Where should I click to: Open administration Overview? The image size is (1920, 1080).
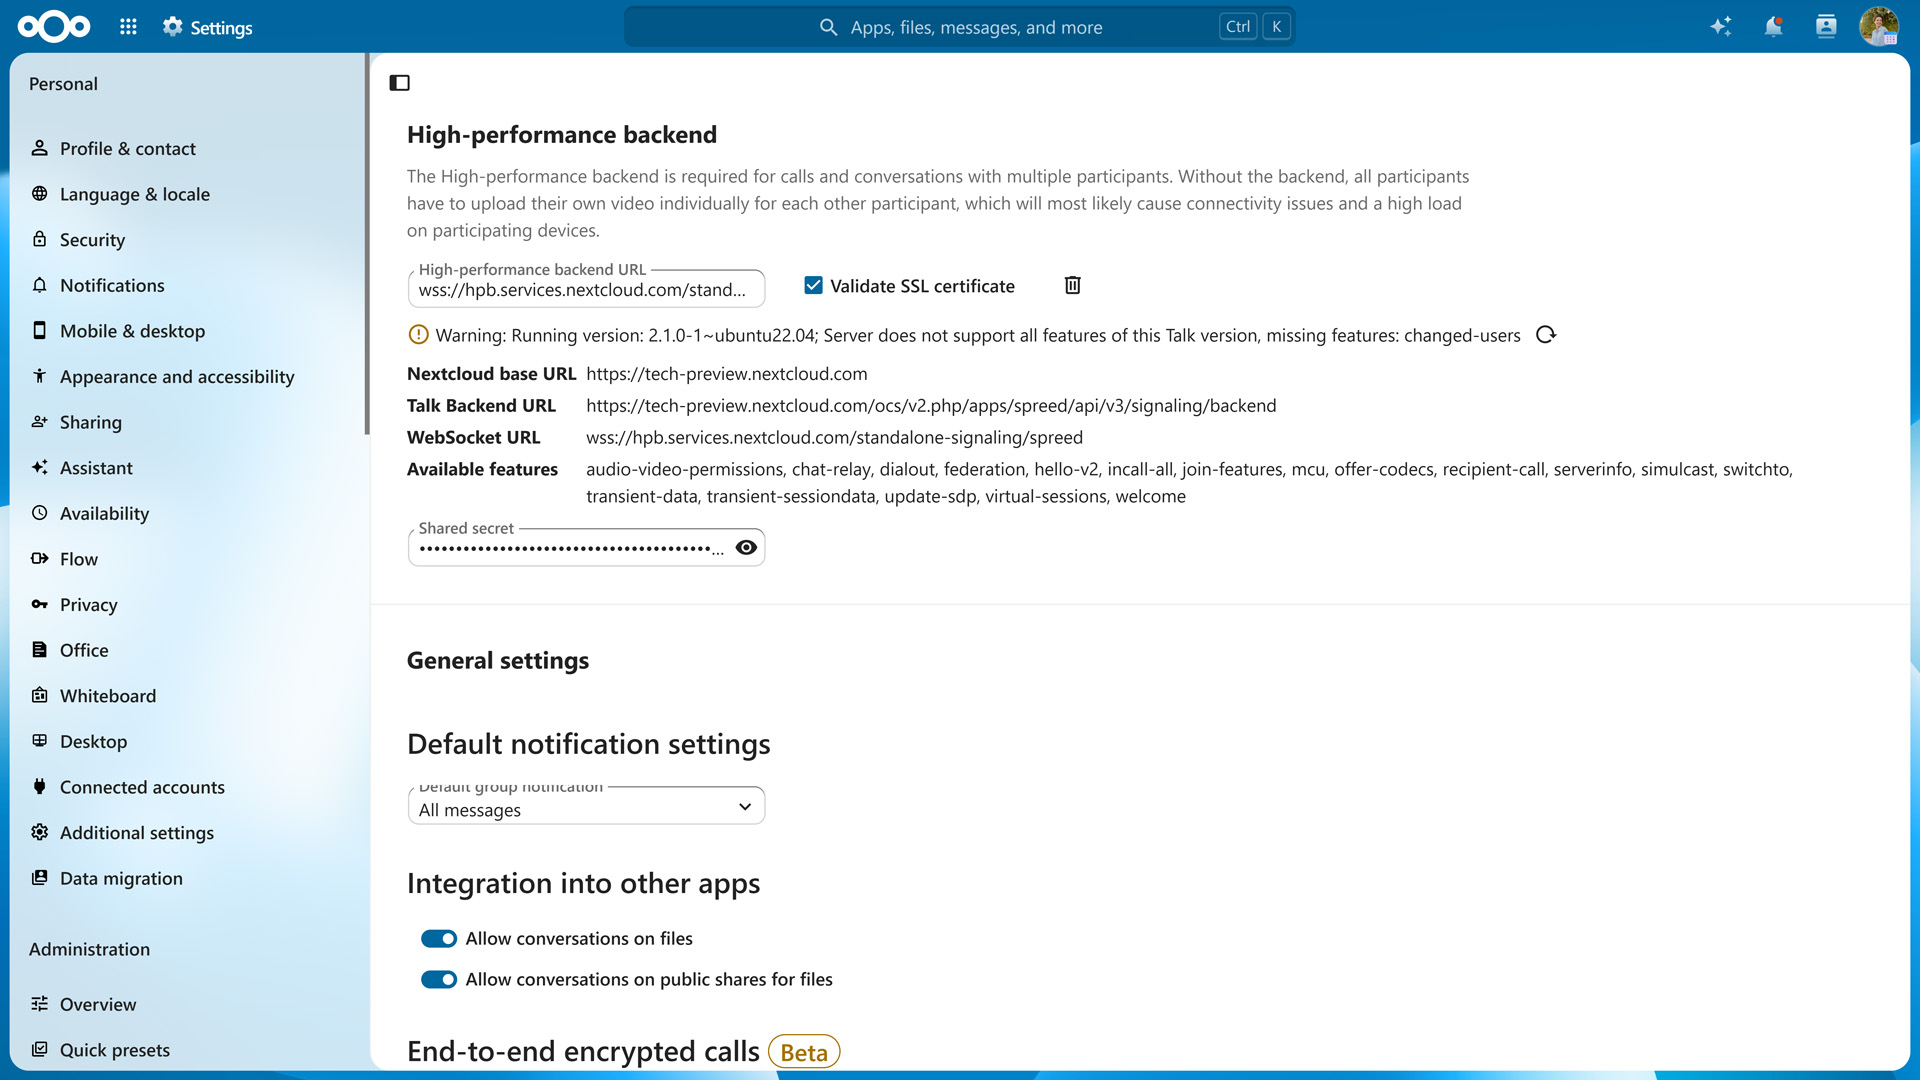188,1004
